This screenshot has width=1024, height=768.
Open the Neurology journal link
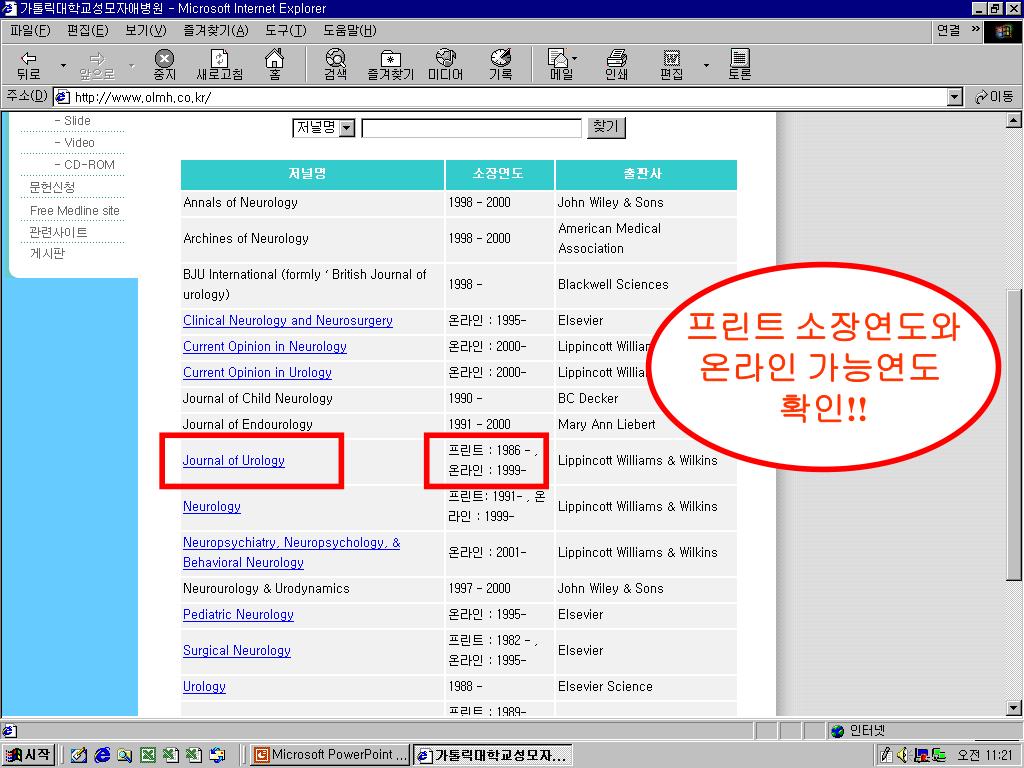click(x=212, y=507)
